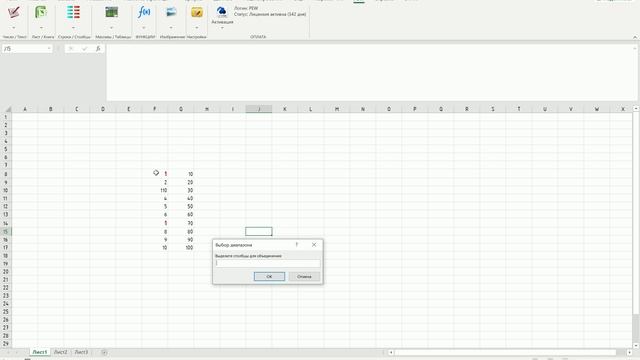Click inside the formula bar text area

click(x=371, y=72)
